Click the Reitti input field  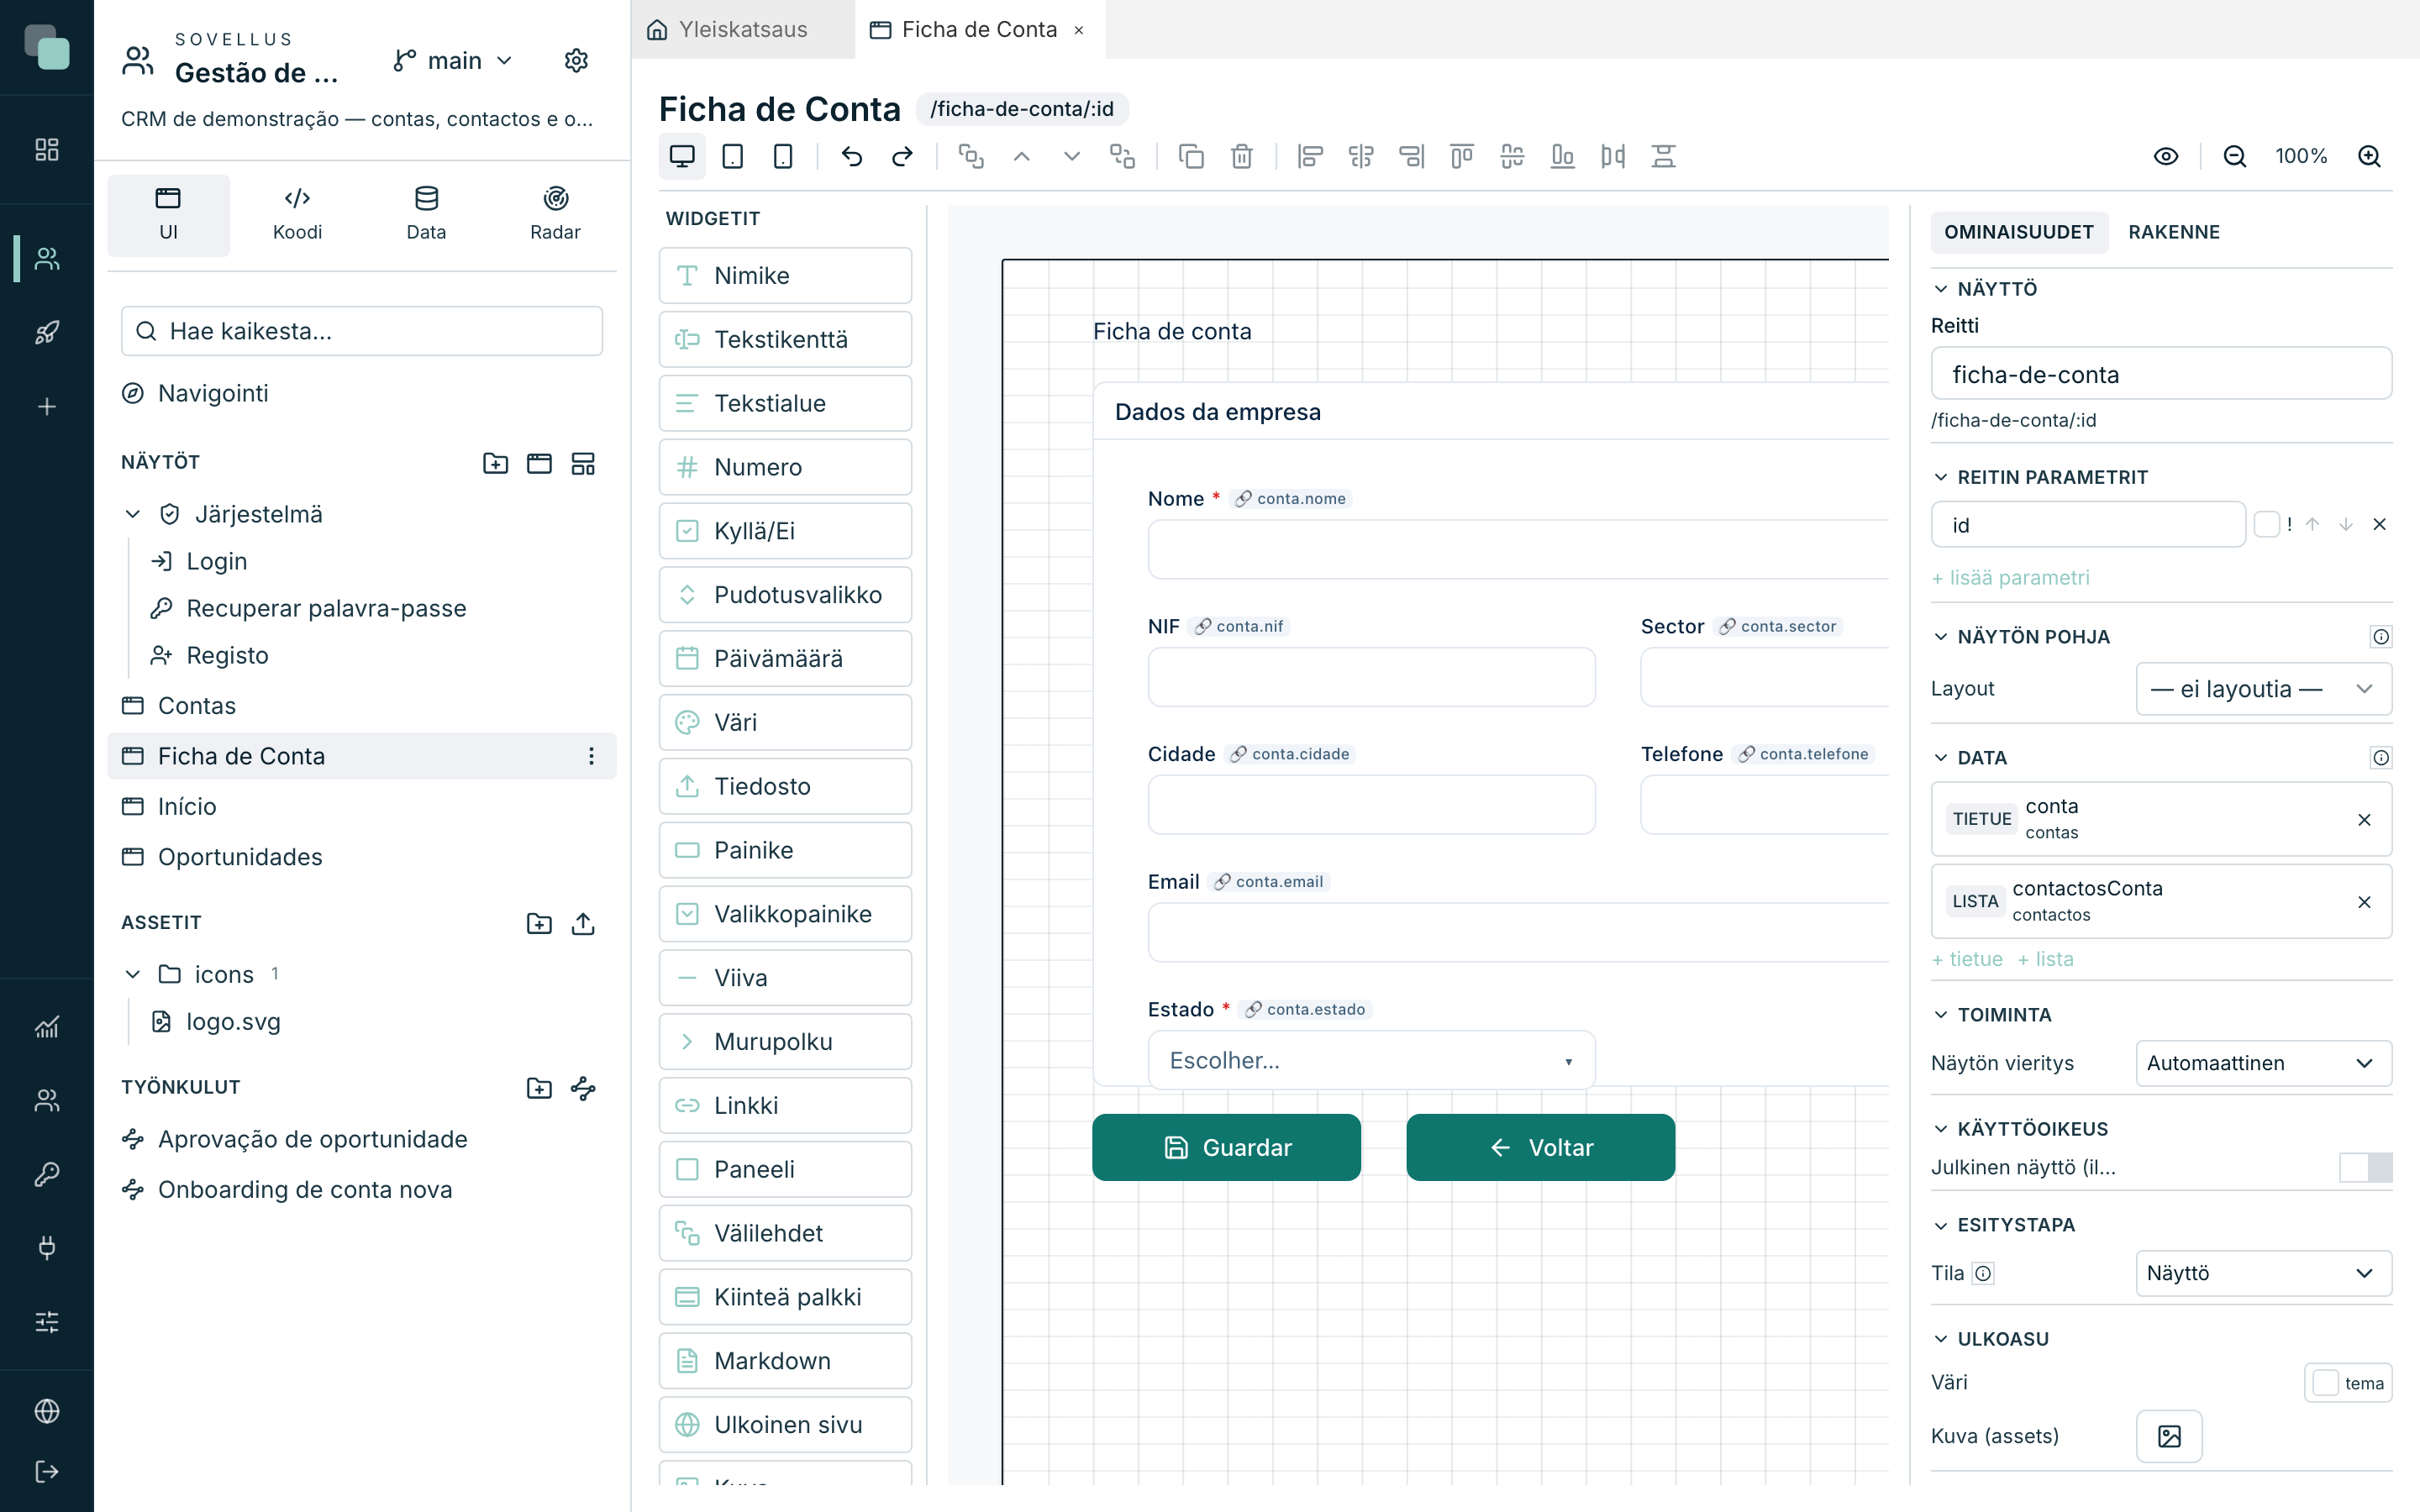tap(2161, 374)
